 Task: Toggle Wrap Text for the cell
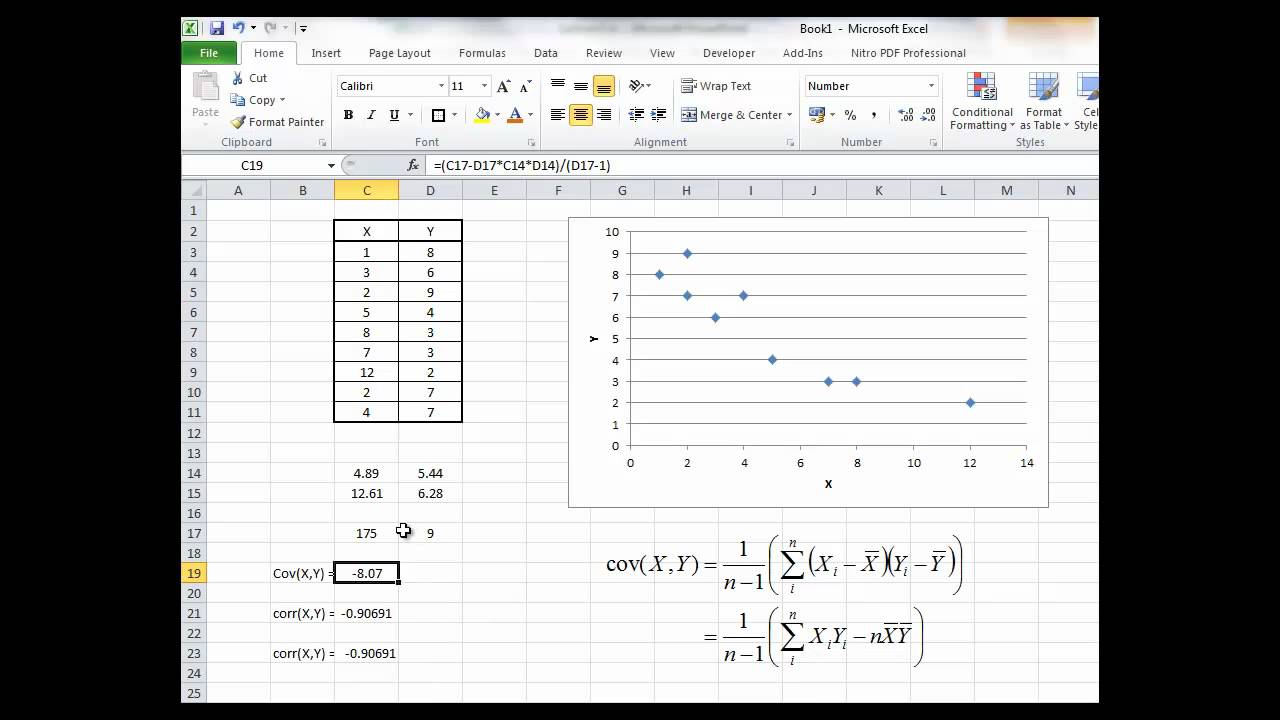716,86
